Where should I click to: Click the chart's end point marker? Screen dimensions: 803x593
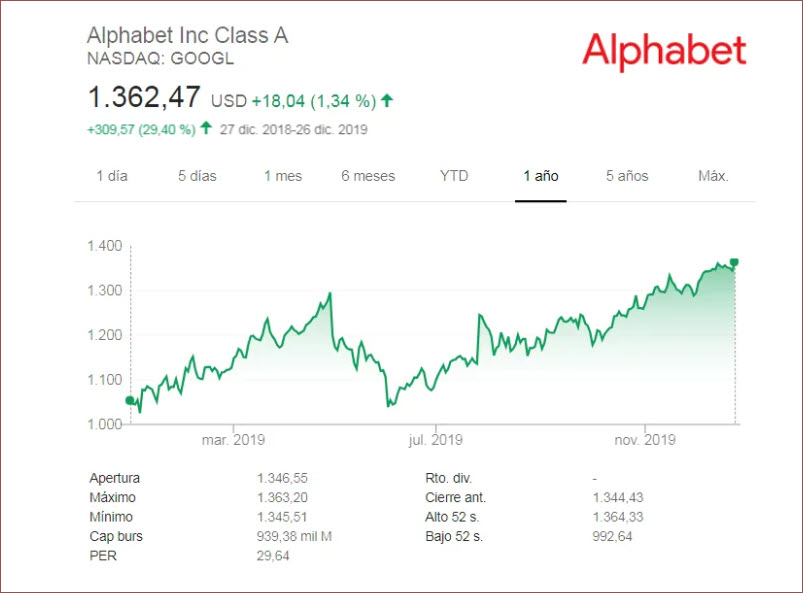pyautogui.click(x=735, y=262)
